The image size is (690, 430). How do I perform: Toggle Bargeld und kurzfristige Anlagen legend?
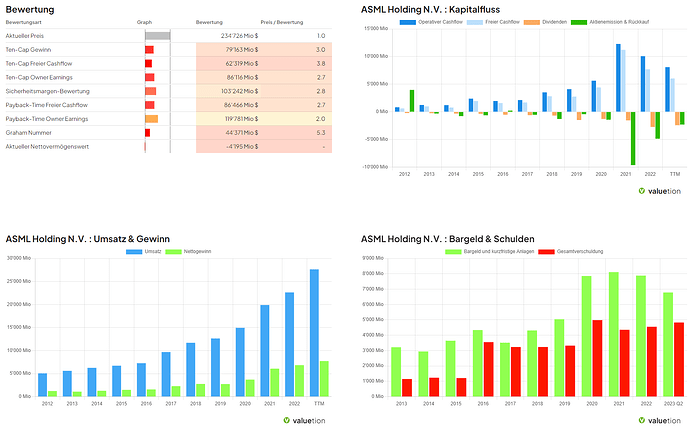pyautogui.click(x=489, y=252)
